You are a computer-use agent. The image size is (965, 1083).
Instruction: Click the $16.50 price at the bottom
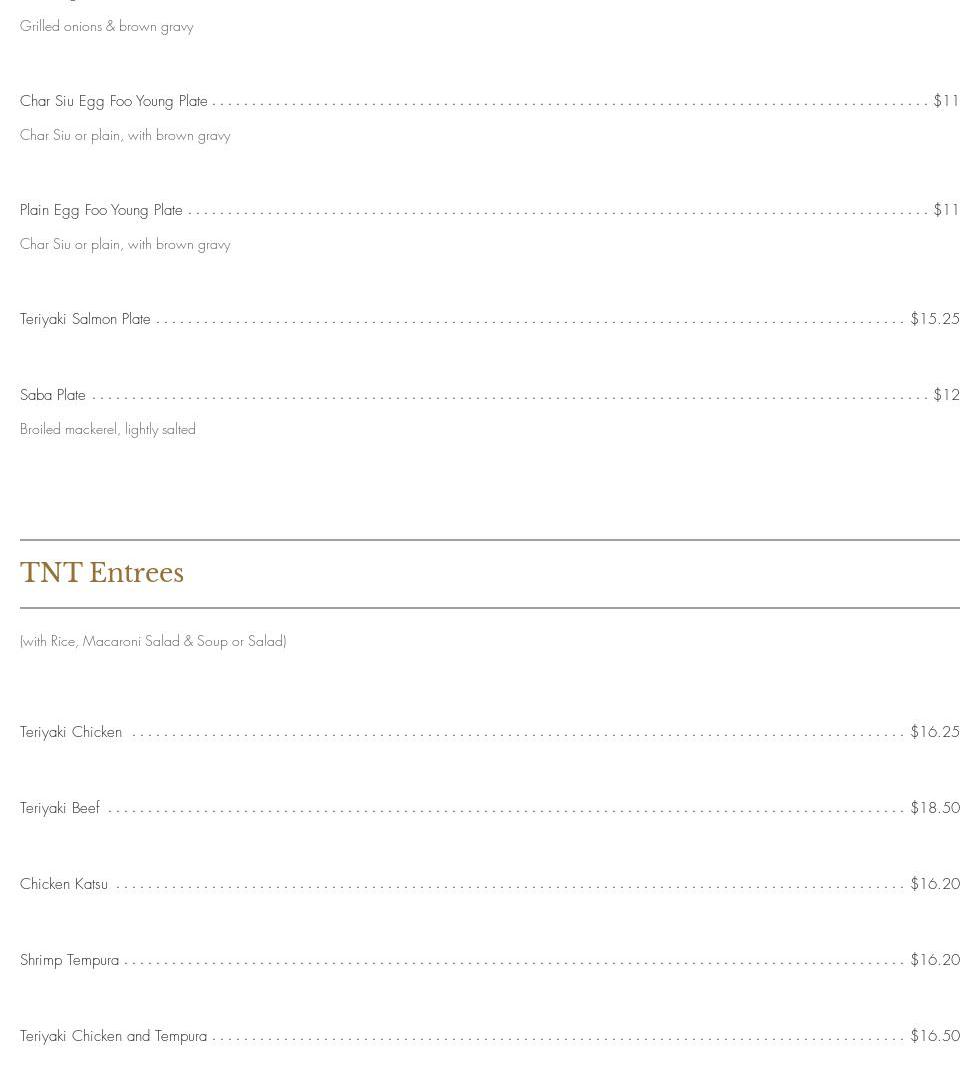point(935,1036)
